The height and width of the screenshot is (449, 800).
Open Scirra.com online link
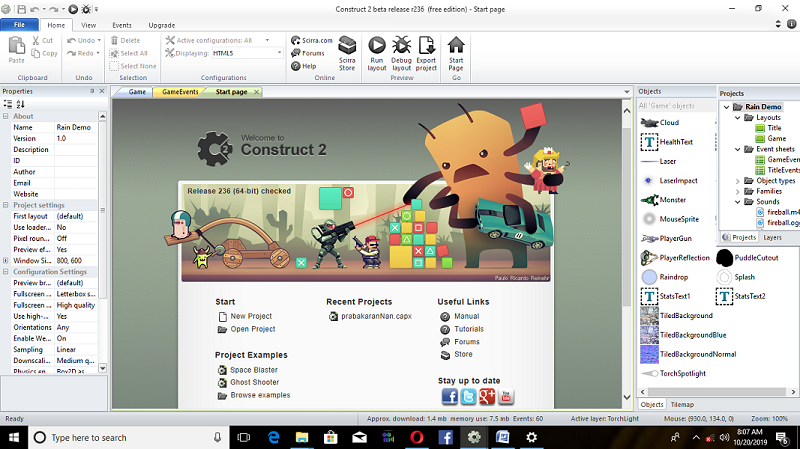[311, 40]
